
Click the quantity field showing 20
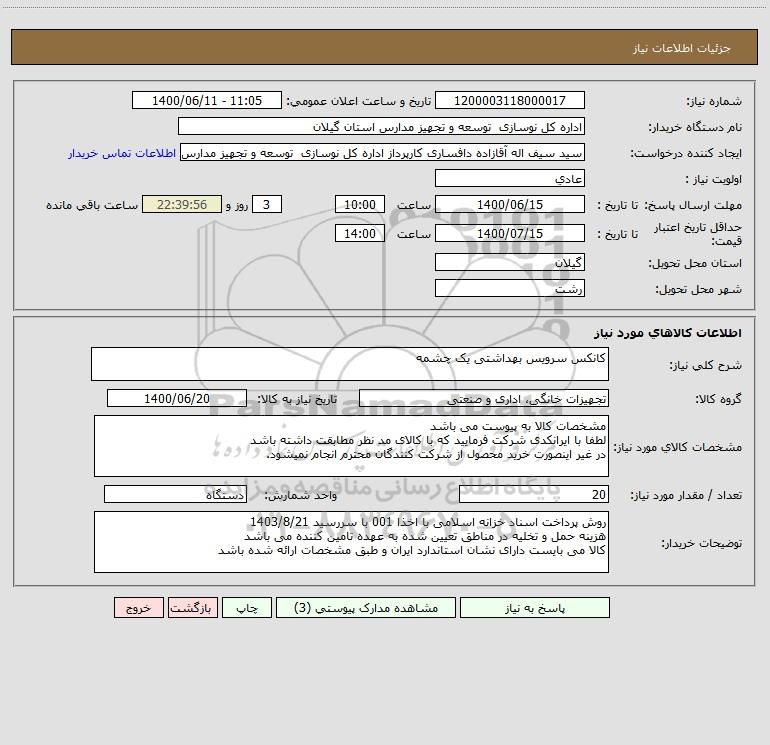tap(534, 494)
